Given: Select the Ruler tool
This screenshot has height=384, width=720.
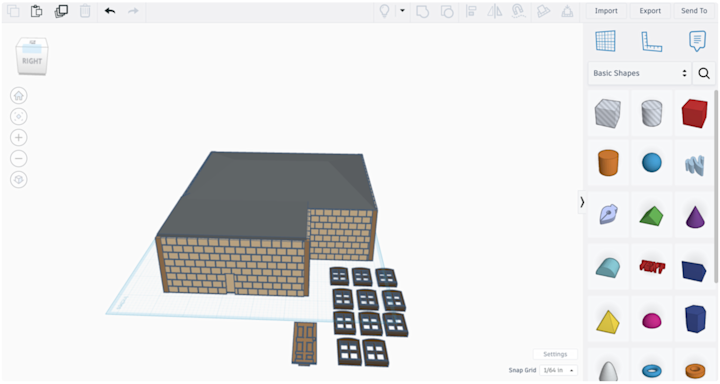Looking at the screenshot, I should click(652, 41).
